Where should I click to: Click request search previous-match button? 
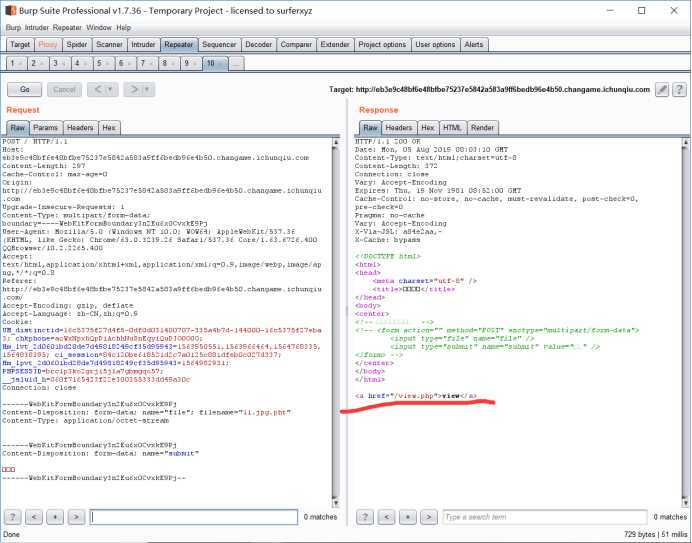coord(34,517)
